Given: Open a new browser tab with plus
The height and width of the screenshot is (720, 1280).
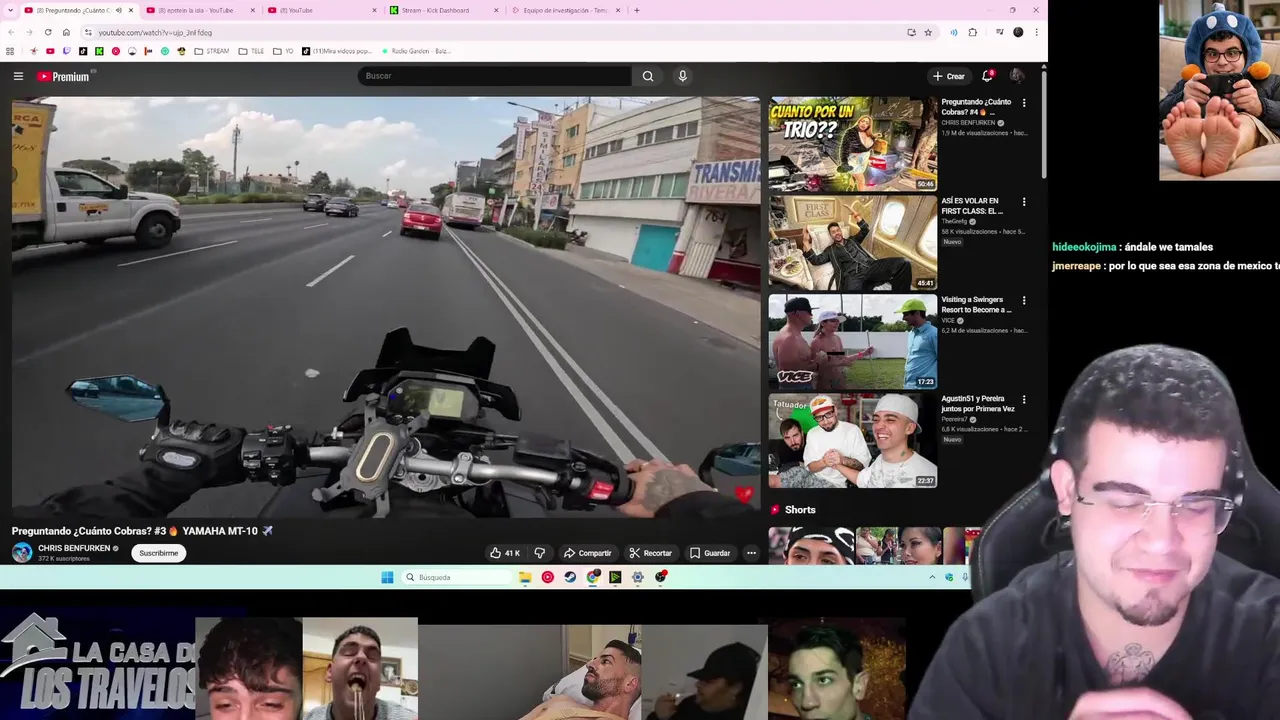Looking at the screenshot, I should pyautogui.click(x=636, y=10).
